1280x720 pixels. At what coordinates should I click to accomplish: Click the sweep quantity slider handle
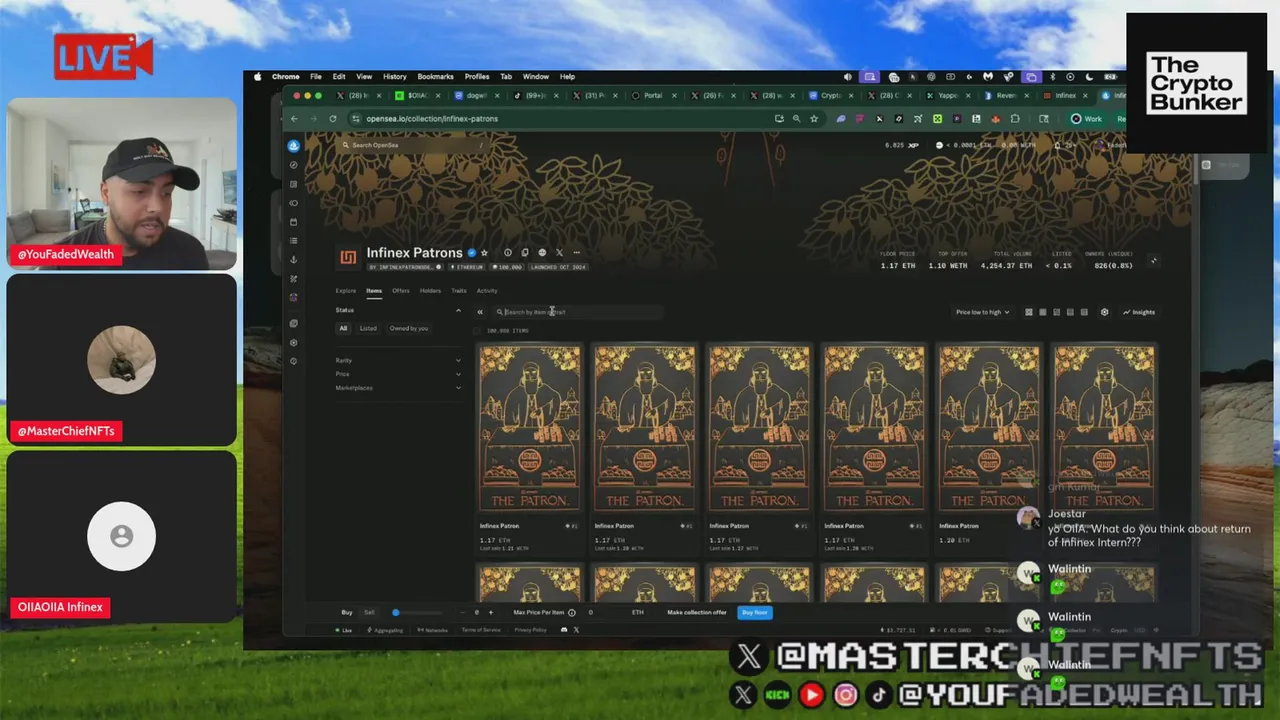[x=396, y=612]
